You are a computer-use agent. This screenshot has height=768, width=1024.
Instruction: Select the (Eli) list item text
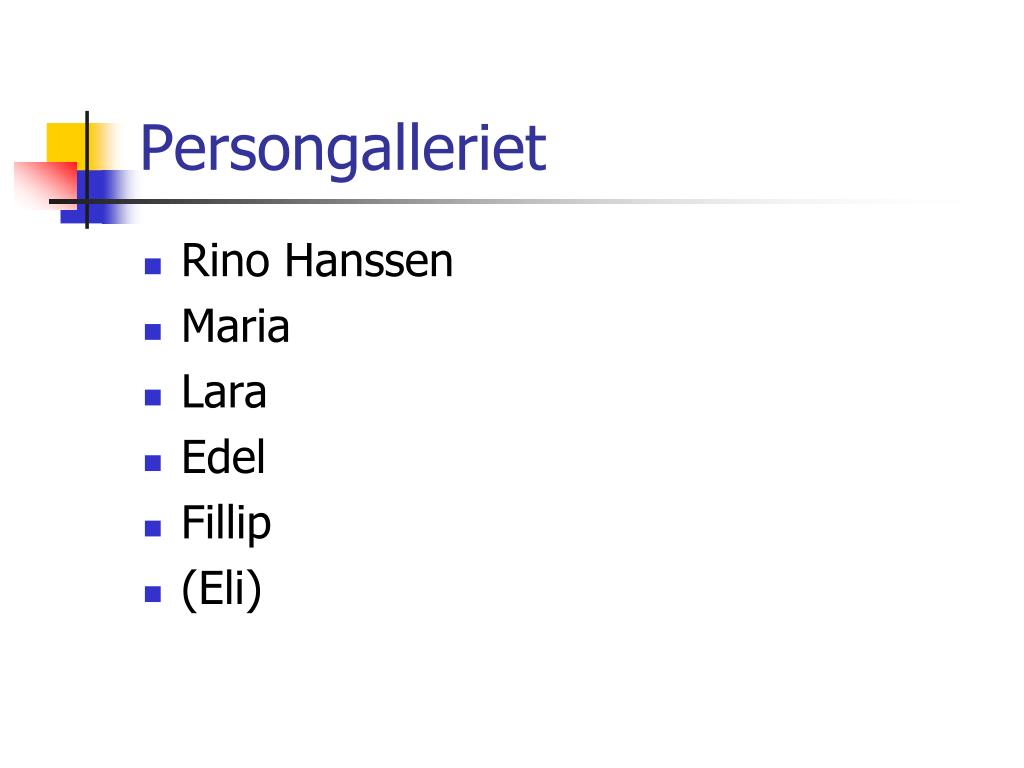[x=221, y=589]
